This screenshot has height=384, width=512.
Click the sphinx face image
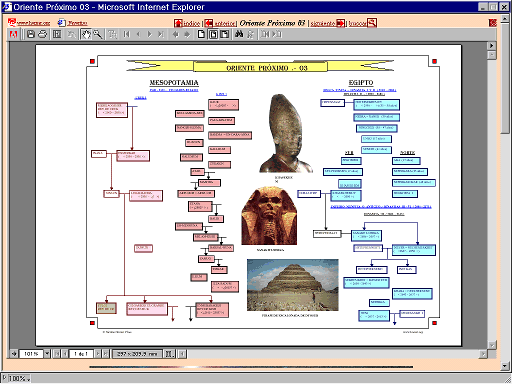tap(269, 216)
